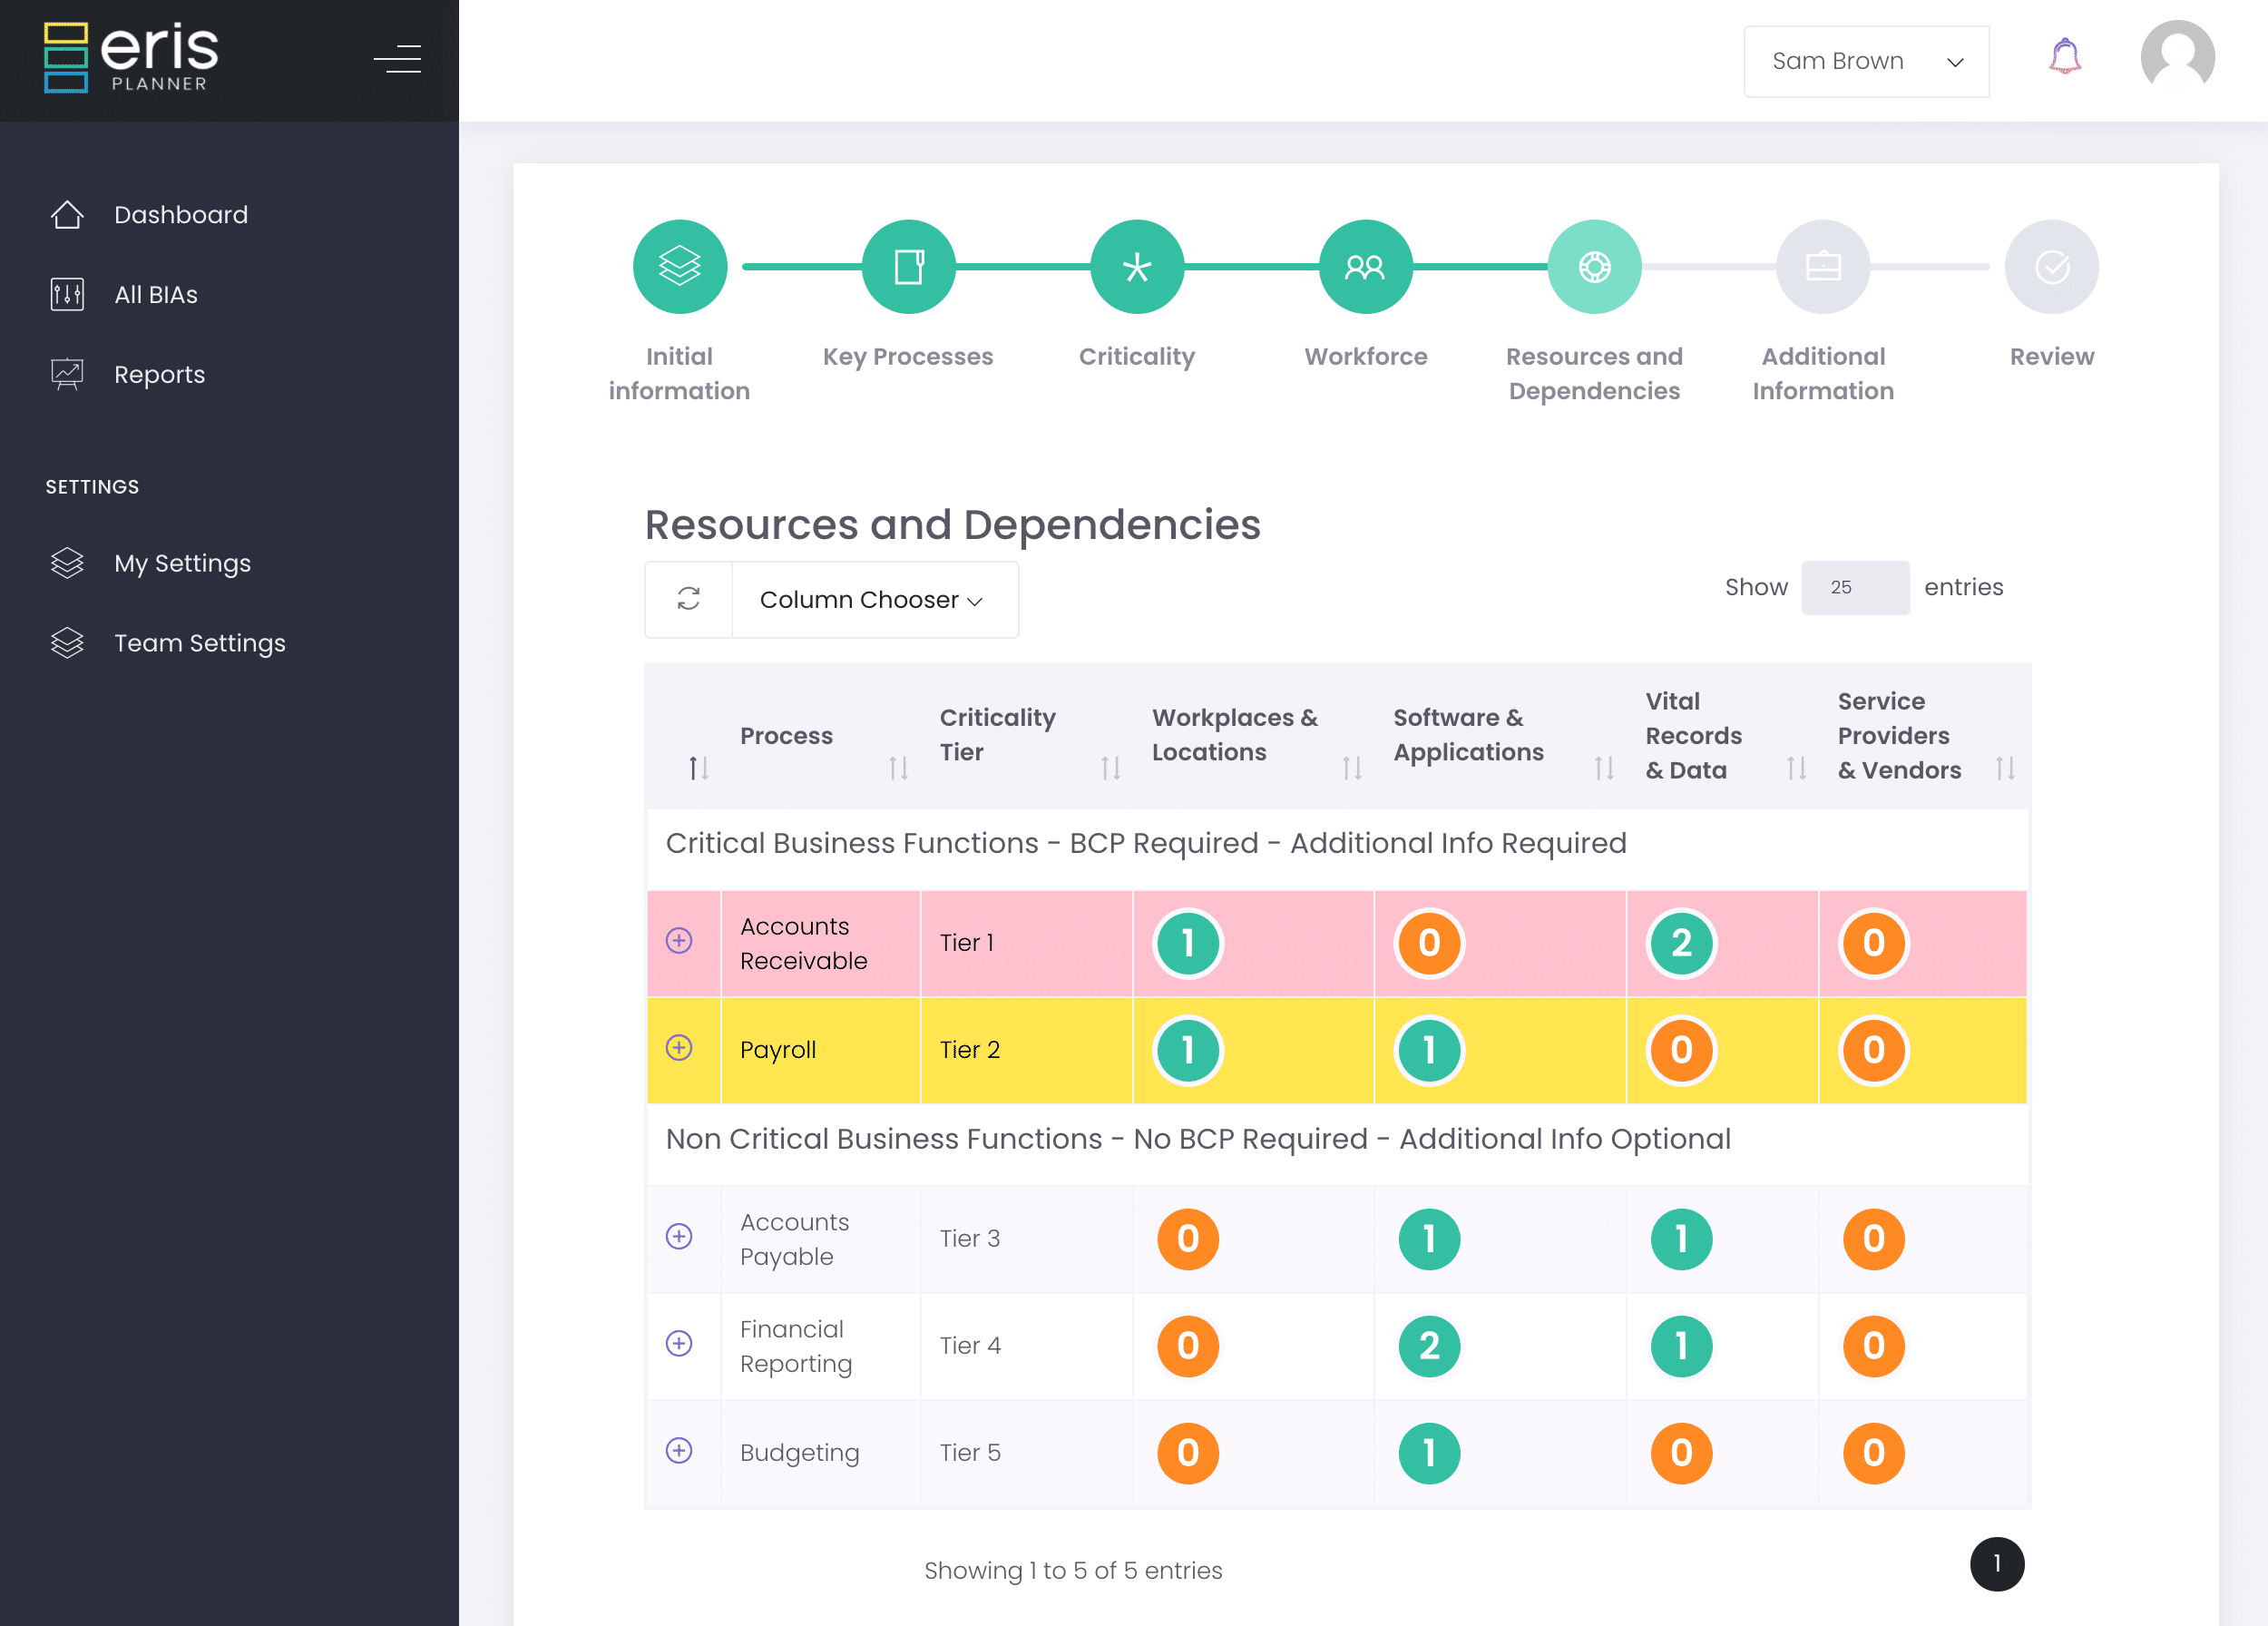Click the refresh table icon
2268x1626 pixels.
point(688,599)
